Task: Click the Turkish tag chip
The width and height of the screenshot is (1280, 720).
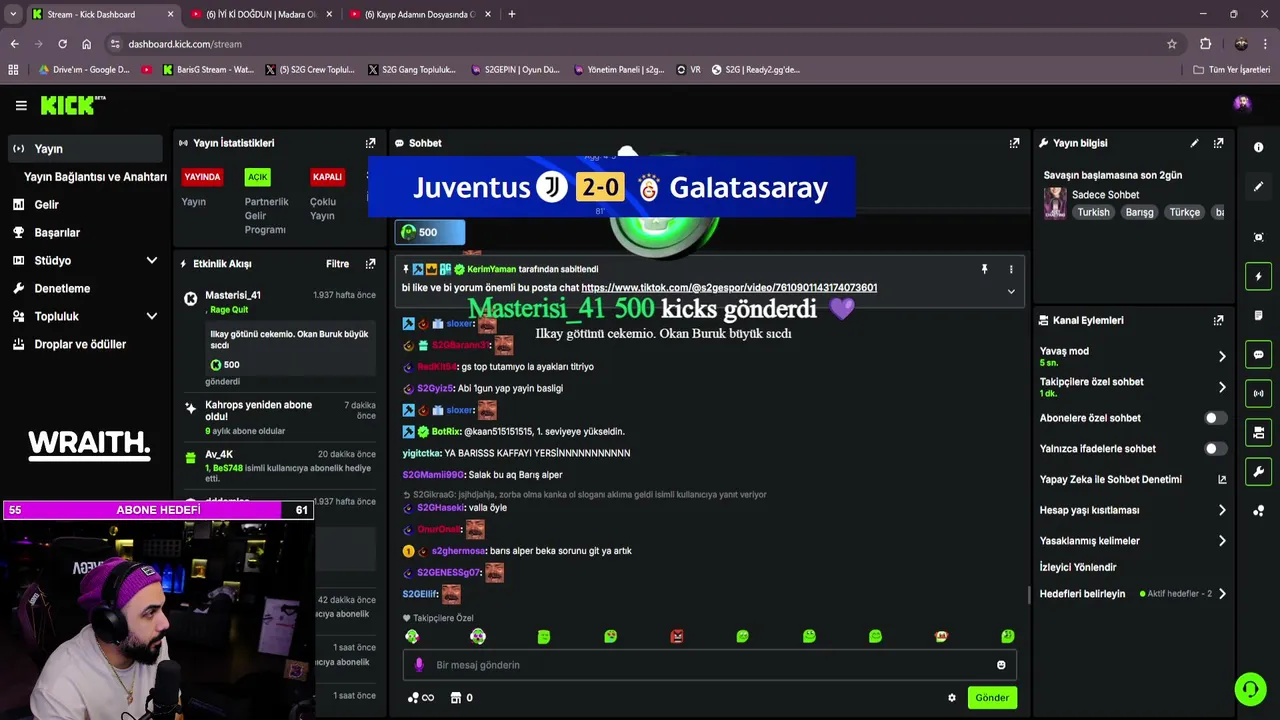Action: point(1093,212)
